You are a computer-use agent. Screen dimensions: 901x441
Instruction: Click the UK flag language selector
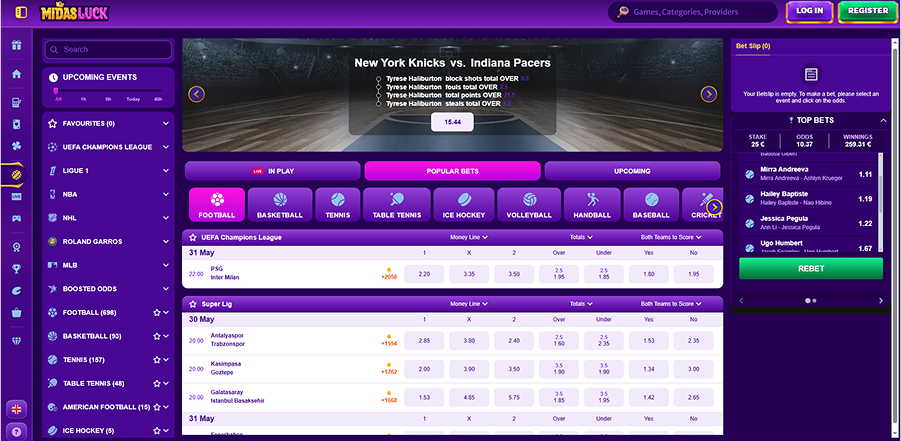[16, 409]
